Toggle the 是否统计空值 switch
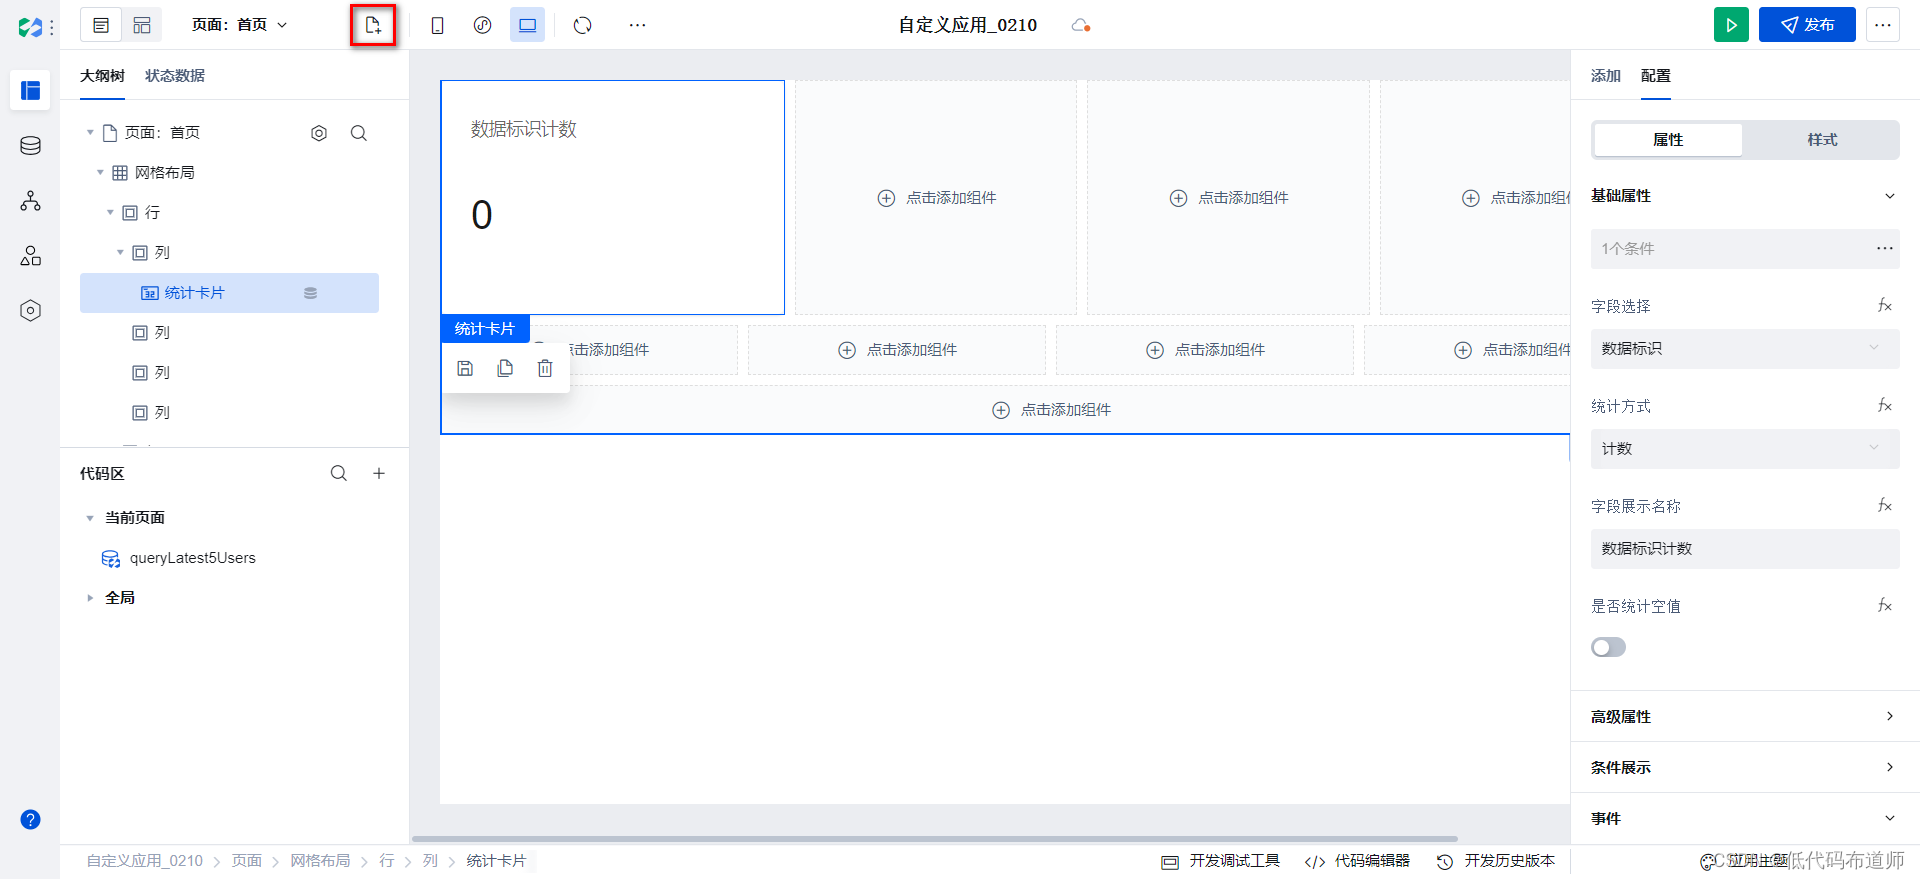1920x879 pixels. [1608, 647]
